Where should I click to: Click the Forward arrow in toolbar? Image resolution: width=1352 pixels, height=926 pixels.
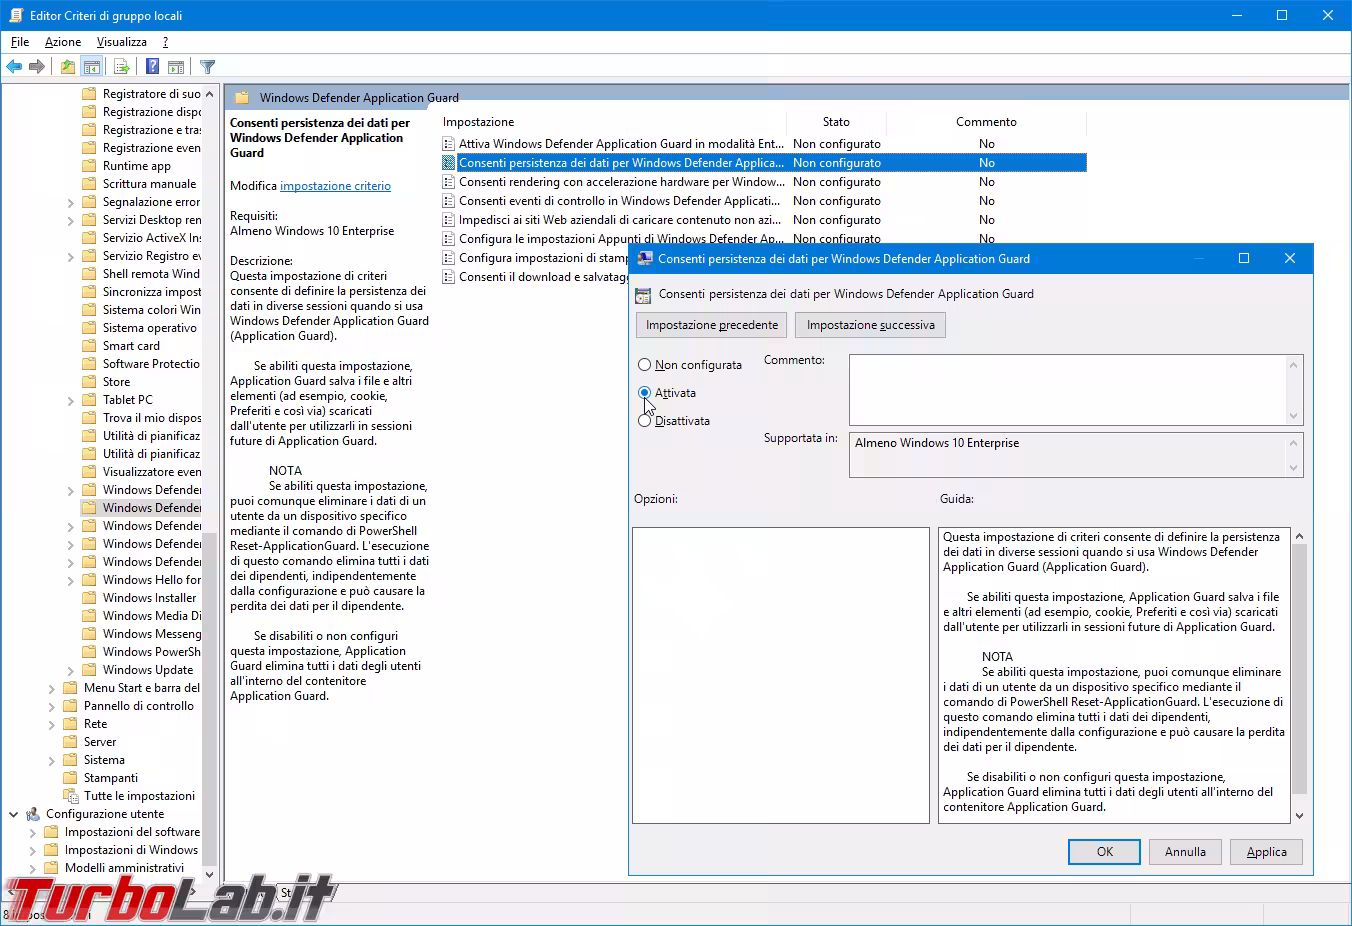tap(37, 67)
